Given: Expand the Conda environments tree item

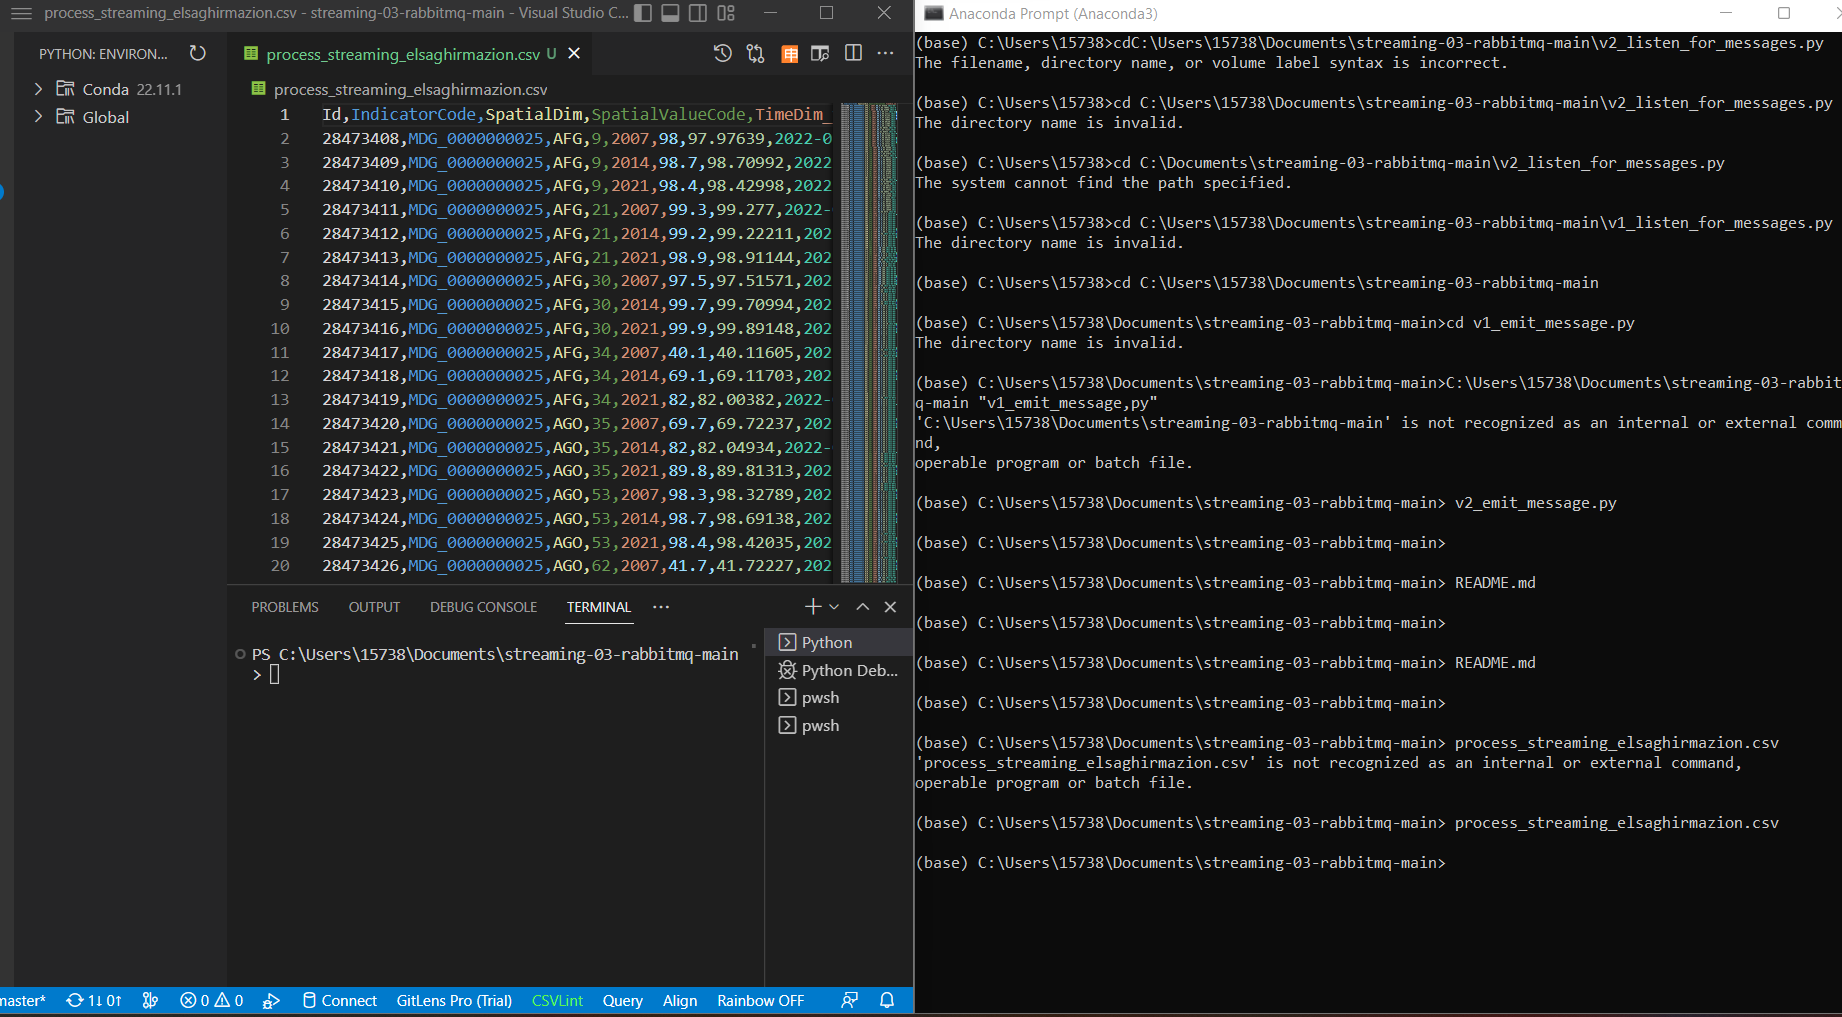Looking at the screenshot, I should (38, 88).
